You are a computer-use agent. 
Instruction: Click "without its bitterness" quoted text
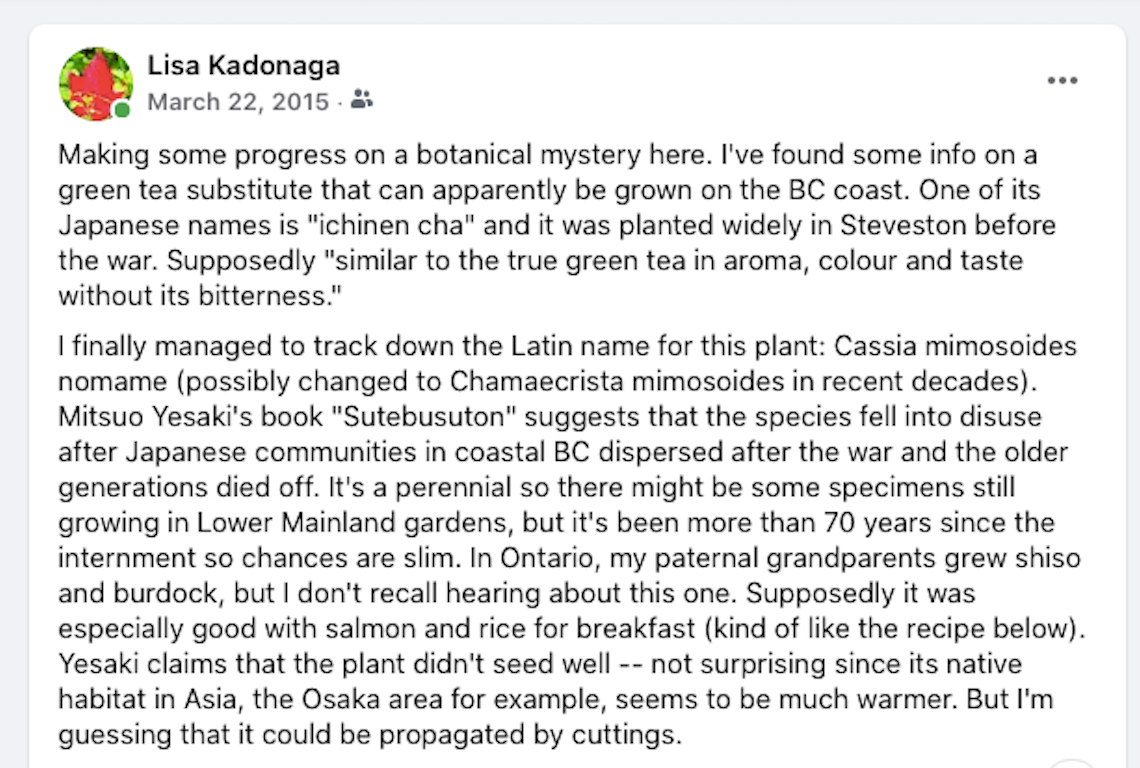(178, 296)
